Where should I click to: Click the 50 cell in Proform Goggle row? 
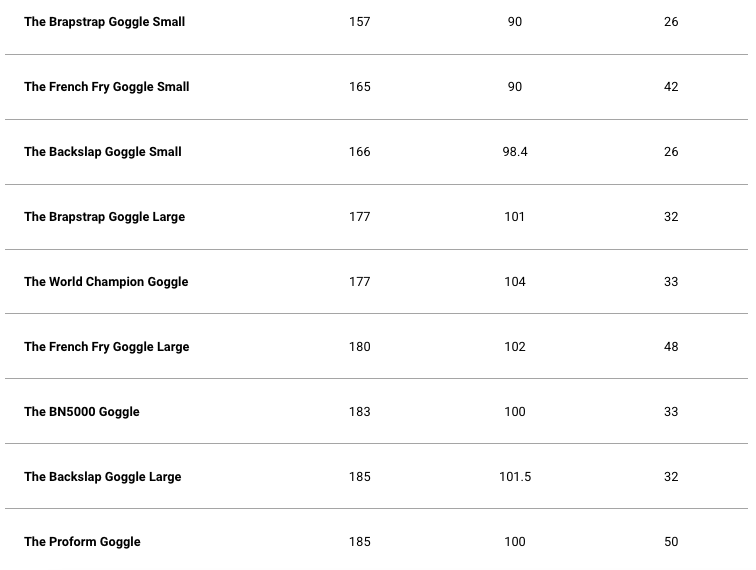click(671, 542)
